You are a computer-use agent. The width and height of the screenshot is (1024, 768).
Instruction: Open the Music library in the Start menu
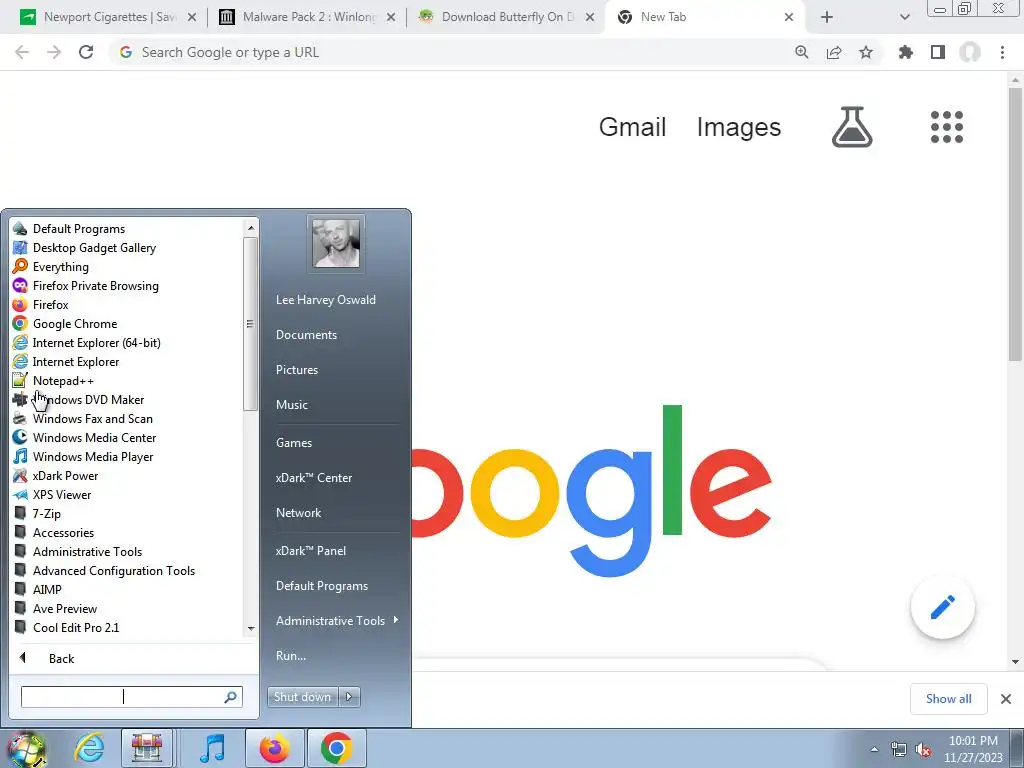(x=291, y=405)
